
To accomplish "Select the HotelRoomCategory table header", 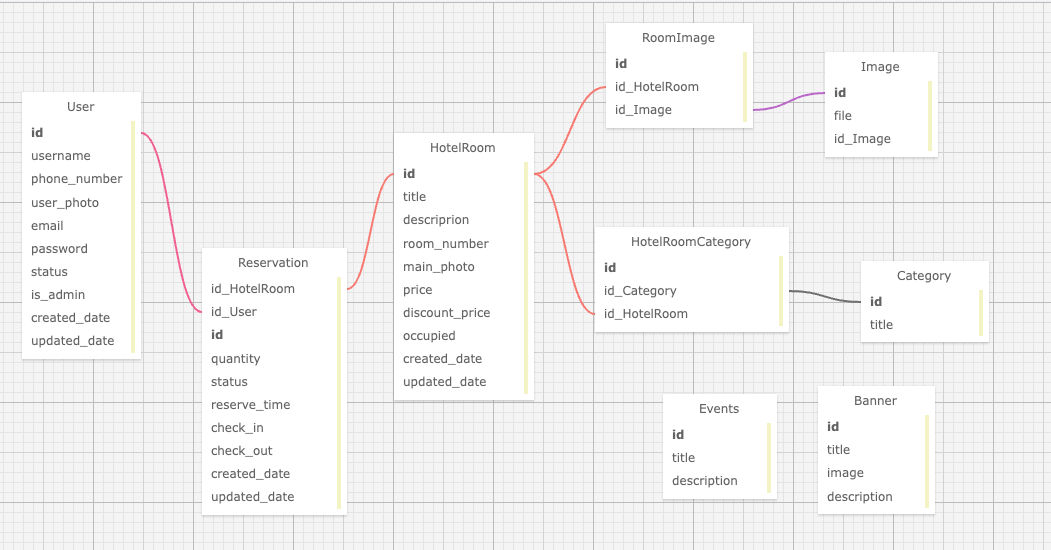I will pyautogui.click(x=690, y=242).
